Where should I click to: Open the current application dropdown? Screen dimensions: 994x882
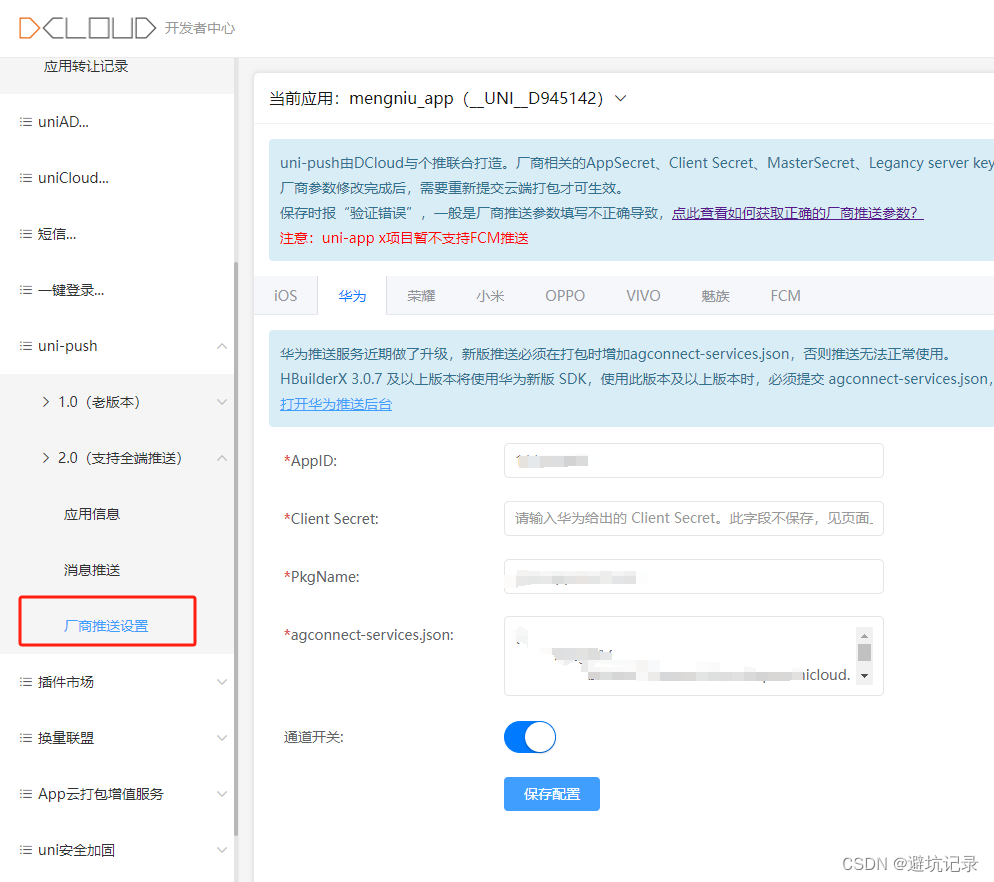pos(621,98)
